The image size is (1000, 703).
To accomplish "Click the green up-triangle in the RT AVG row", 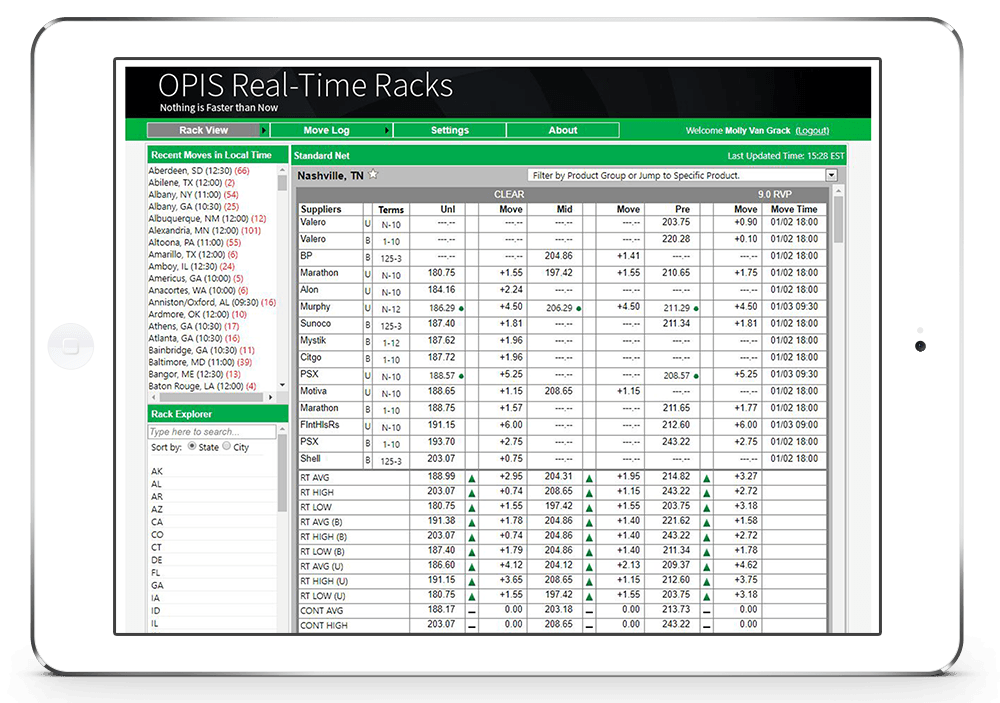I will 471,477.
